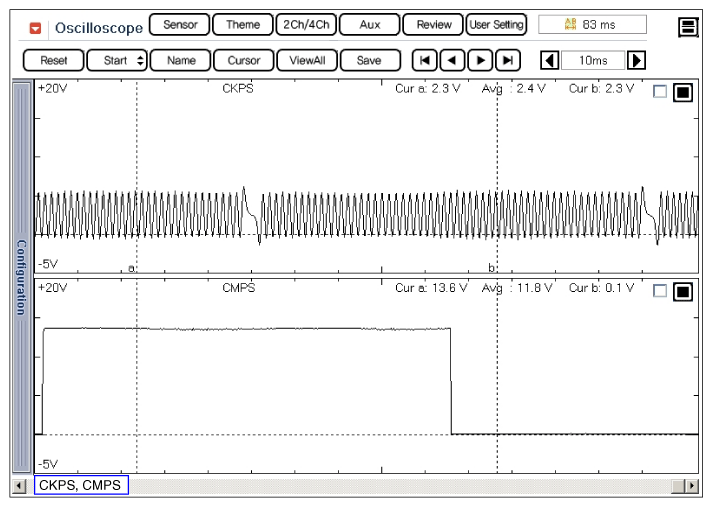This screenshot has height=507, width=712.
Task: Open the panel menu icon at top right
Action: pyautogui.click(x=688, y=27)
